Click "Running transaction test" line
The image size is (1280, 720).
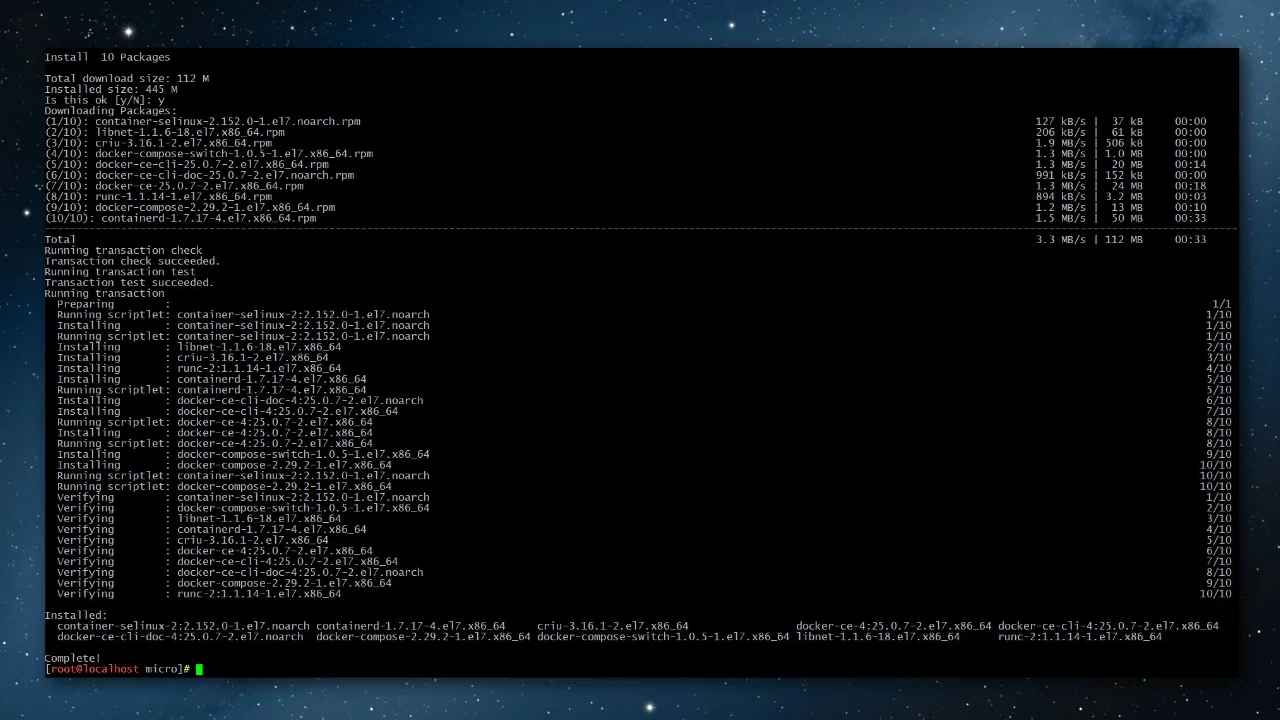point(120,272)
